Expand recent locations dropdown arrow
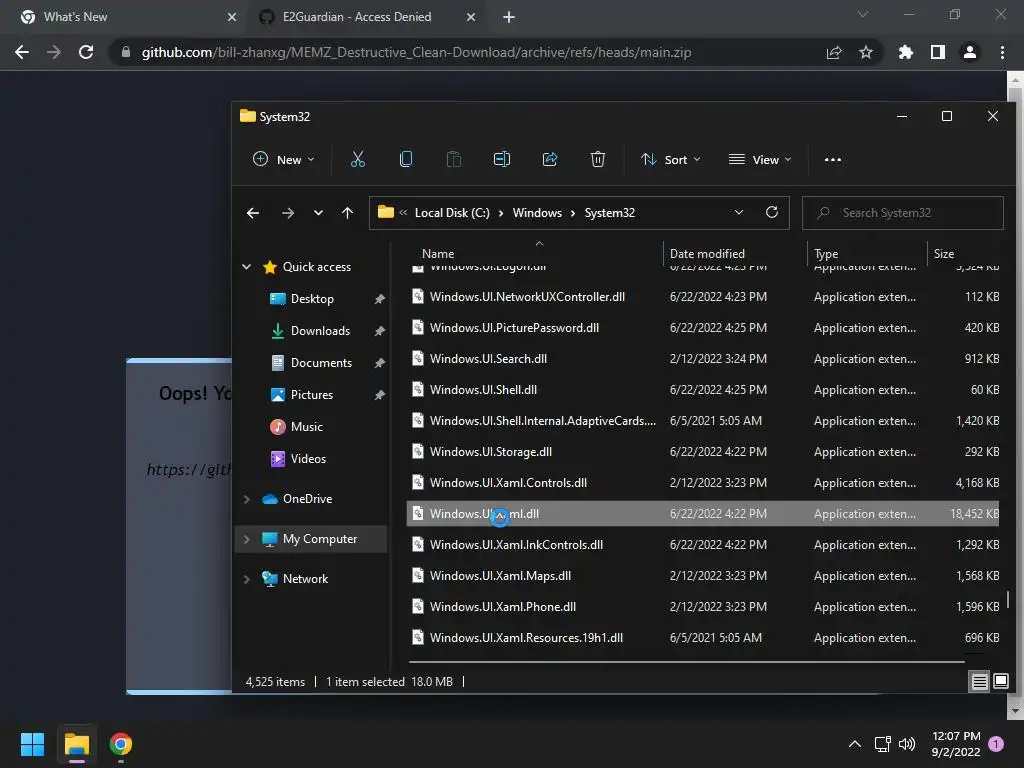This screenshot has width=1024, height=768. (x=318, y=213)
